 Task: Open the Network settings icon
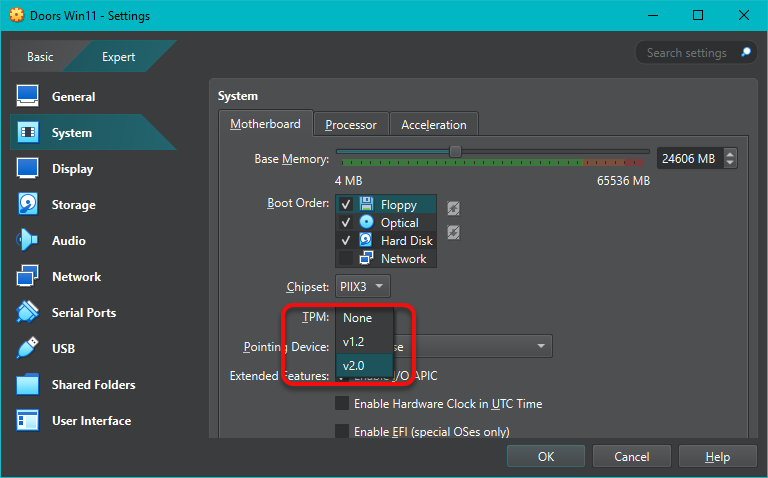pyautogui.click(x=28, y=277)
